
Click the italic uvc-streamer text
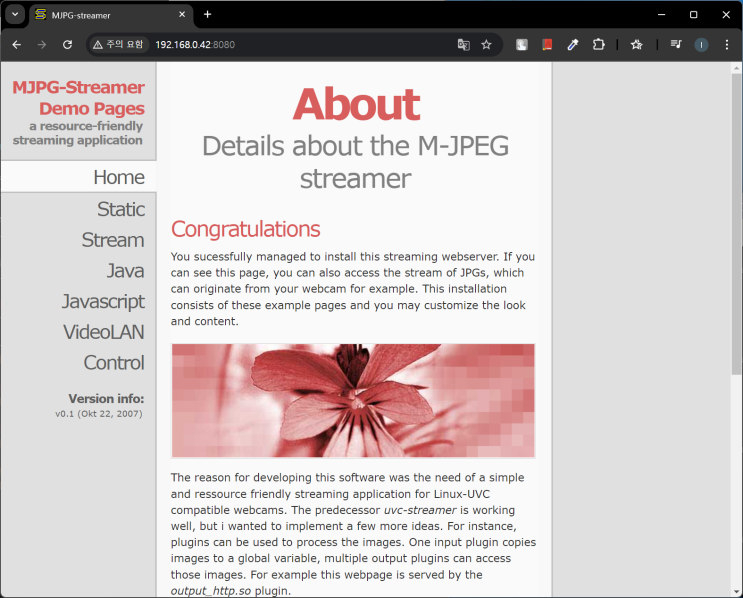420,510
